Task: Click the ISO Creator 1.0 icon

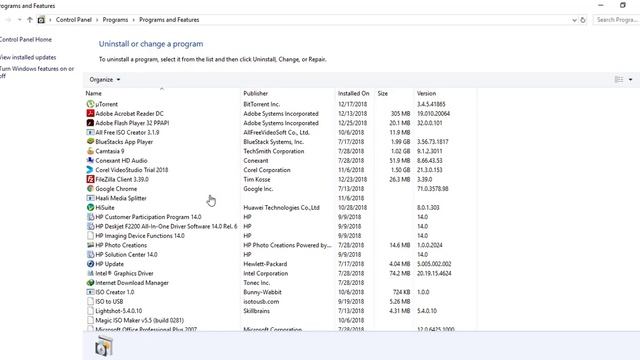Action: click(x=90, y=292)
